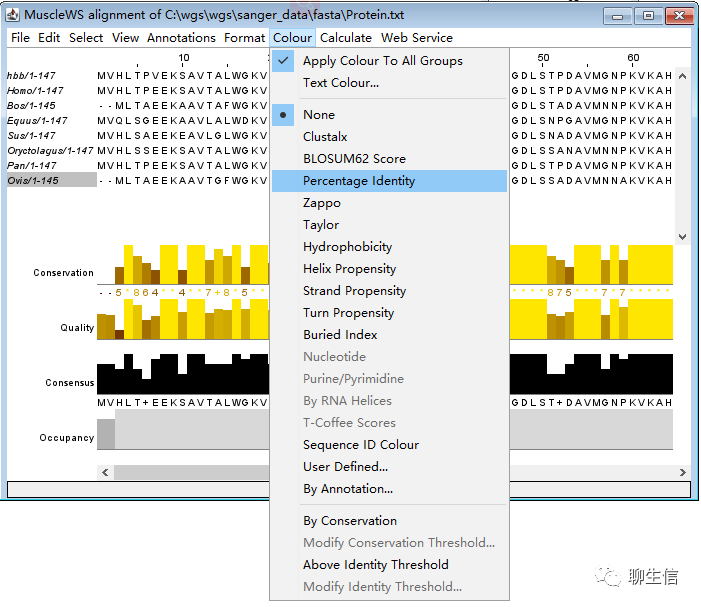Open the File menu
The image size is (701, 607).
[x=21, y=38]
